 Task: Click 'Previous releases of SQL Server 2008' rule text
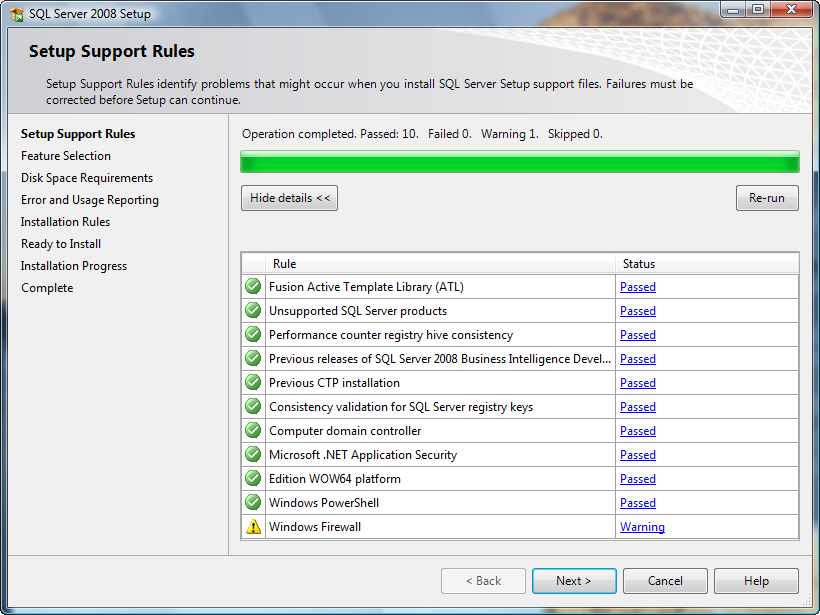tap(440, 359)
